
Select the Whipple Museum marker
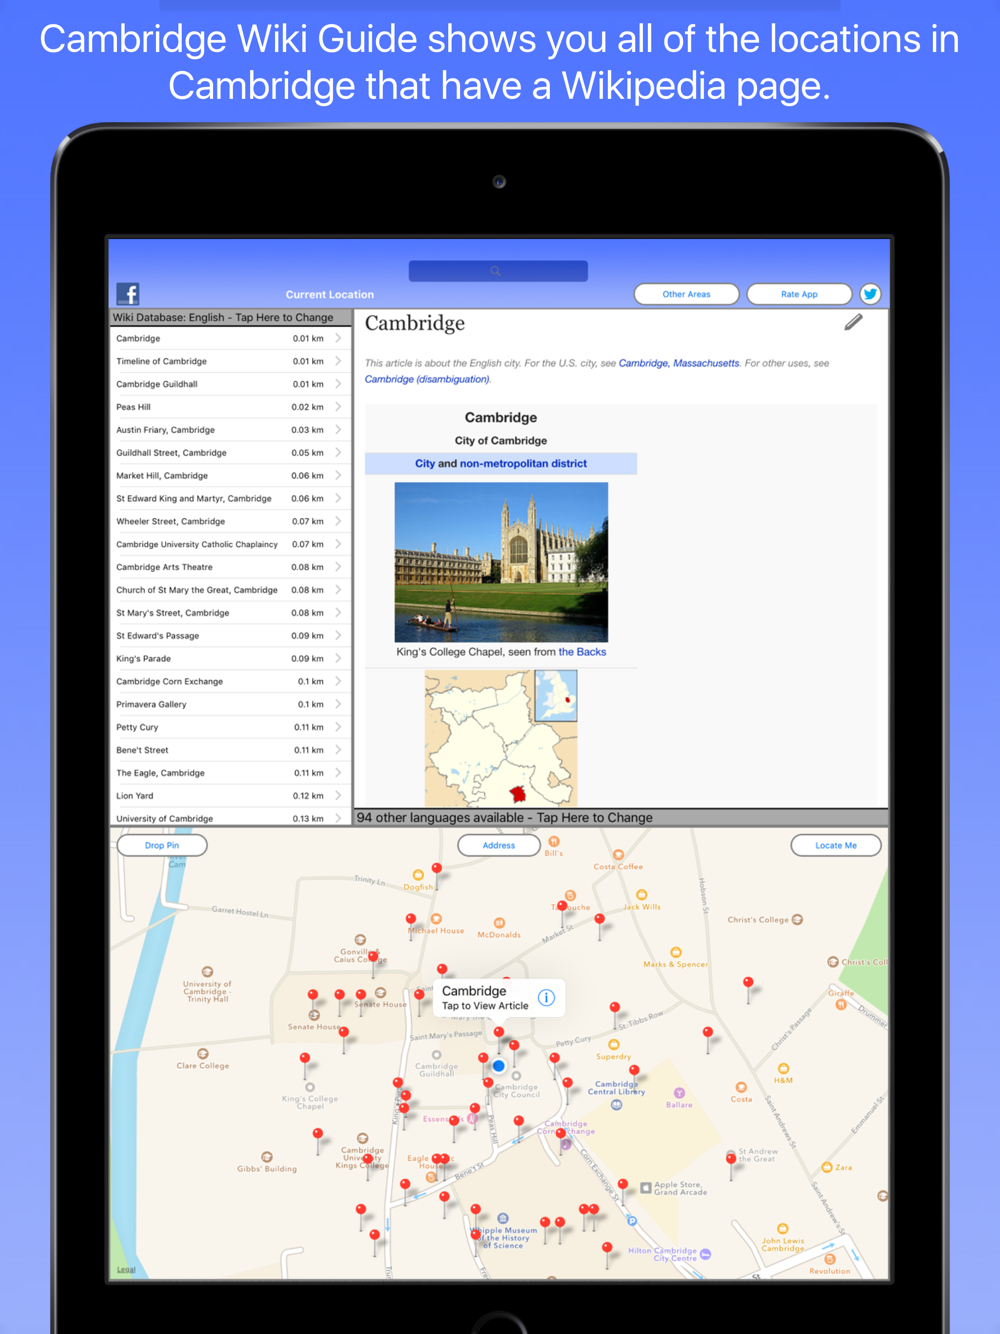[503, 1219]
